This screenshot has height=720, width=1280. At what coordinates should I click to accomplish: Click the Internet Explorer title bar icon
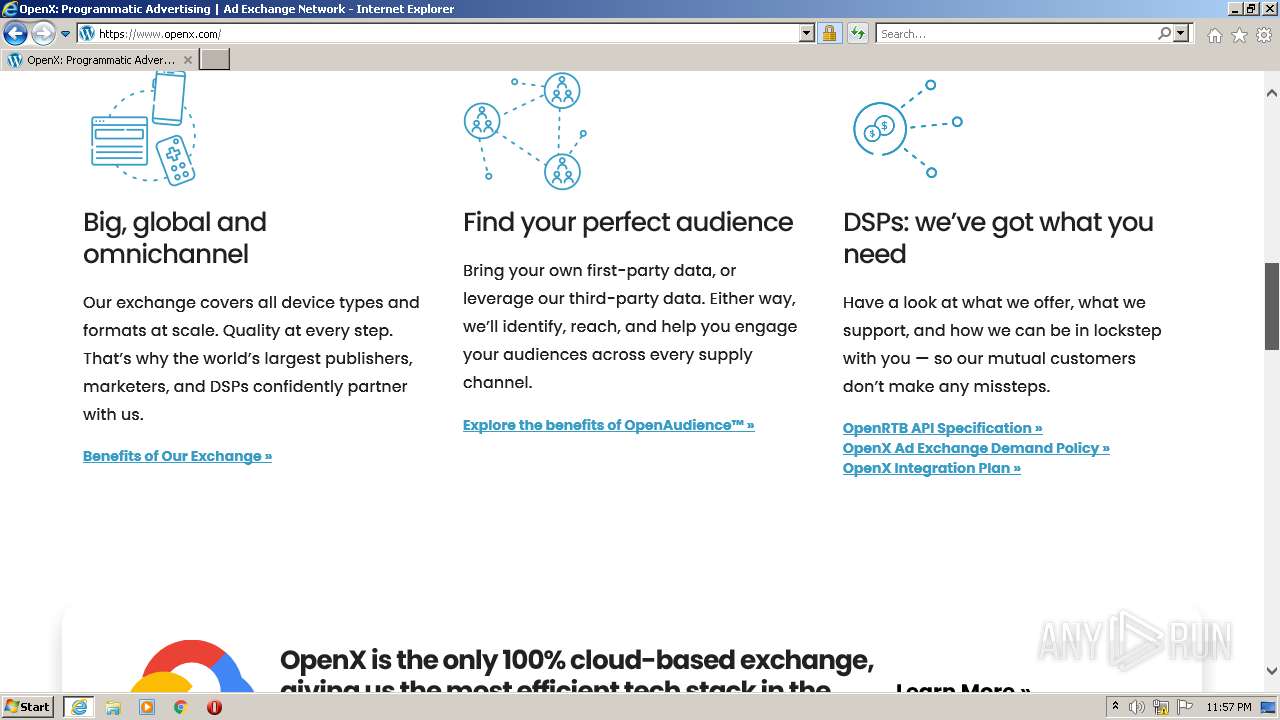(10, 9)
